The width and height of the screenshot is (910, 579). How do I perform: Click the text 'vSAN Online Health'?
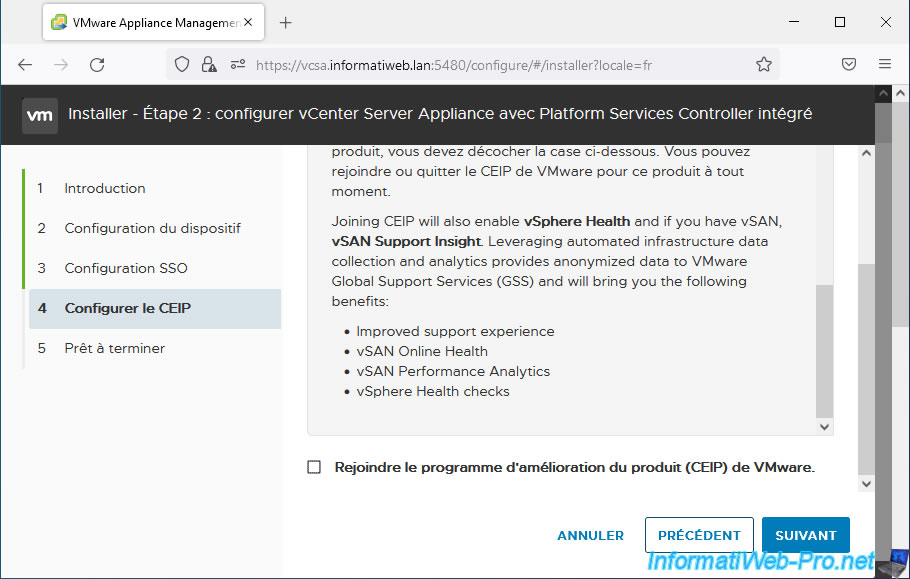click(x=422, y=352)
